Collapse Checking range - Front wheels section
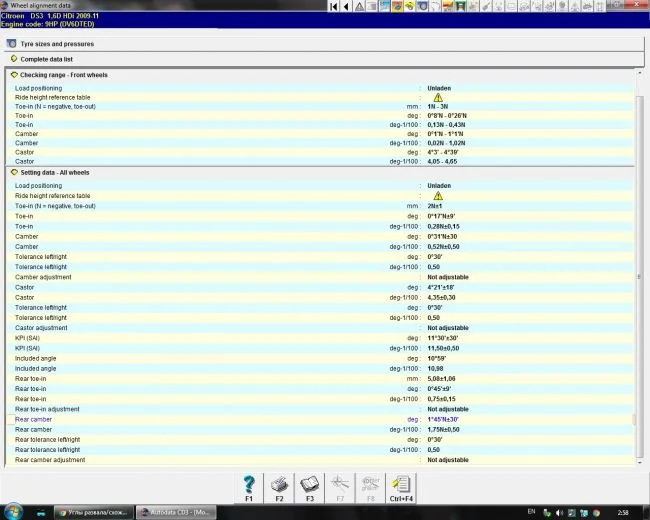650x520 pixels. click(x=14, y=75)
